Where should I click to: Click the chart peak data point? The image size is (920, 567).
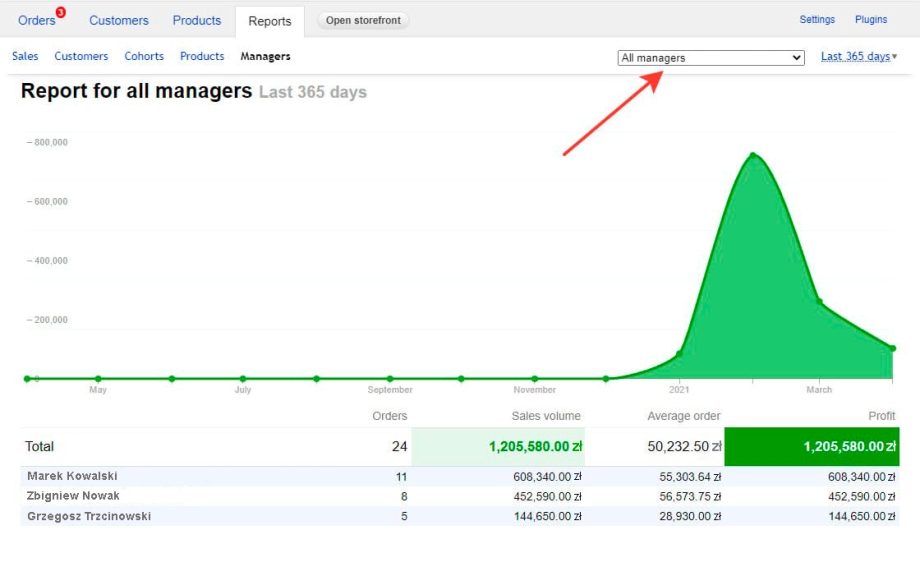753,155
